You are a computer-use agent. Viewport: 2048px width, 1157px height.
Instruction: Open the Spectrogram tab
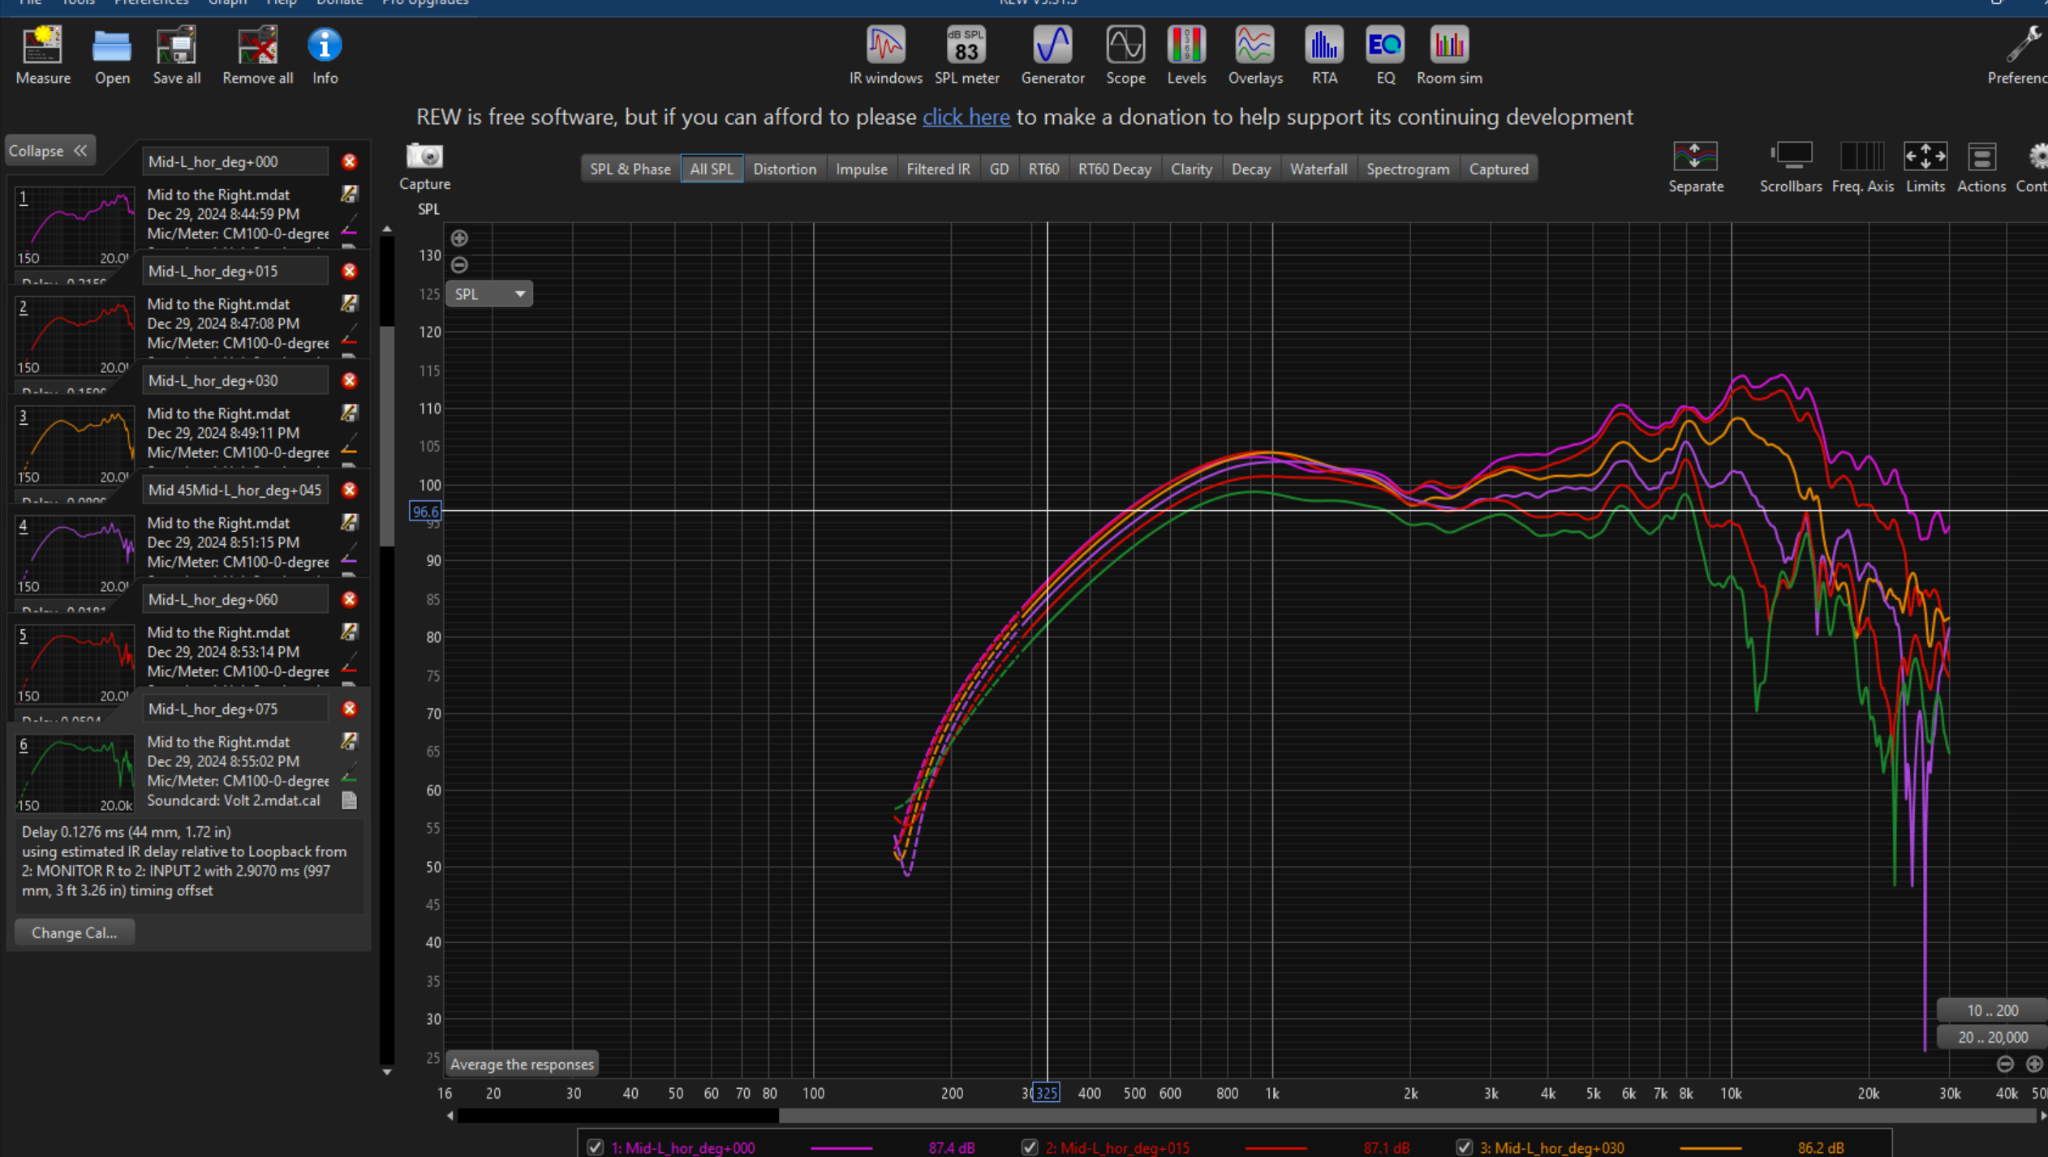click(x=1408, y=169)
